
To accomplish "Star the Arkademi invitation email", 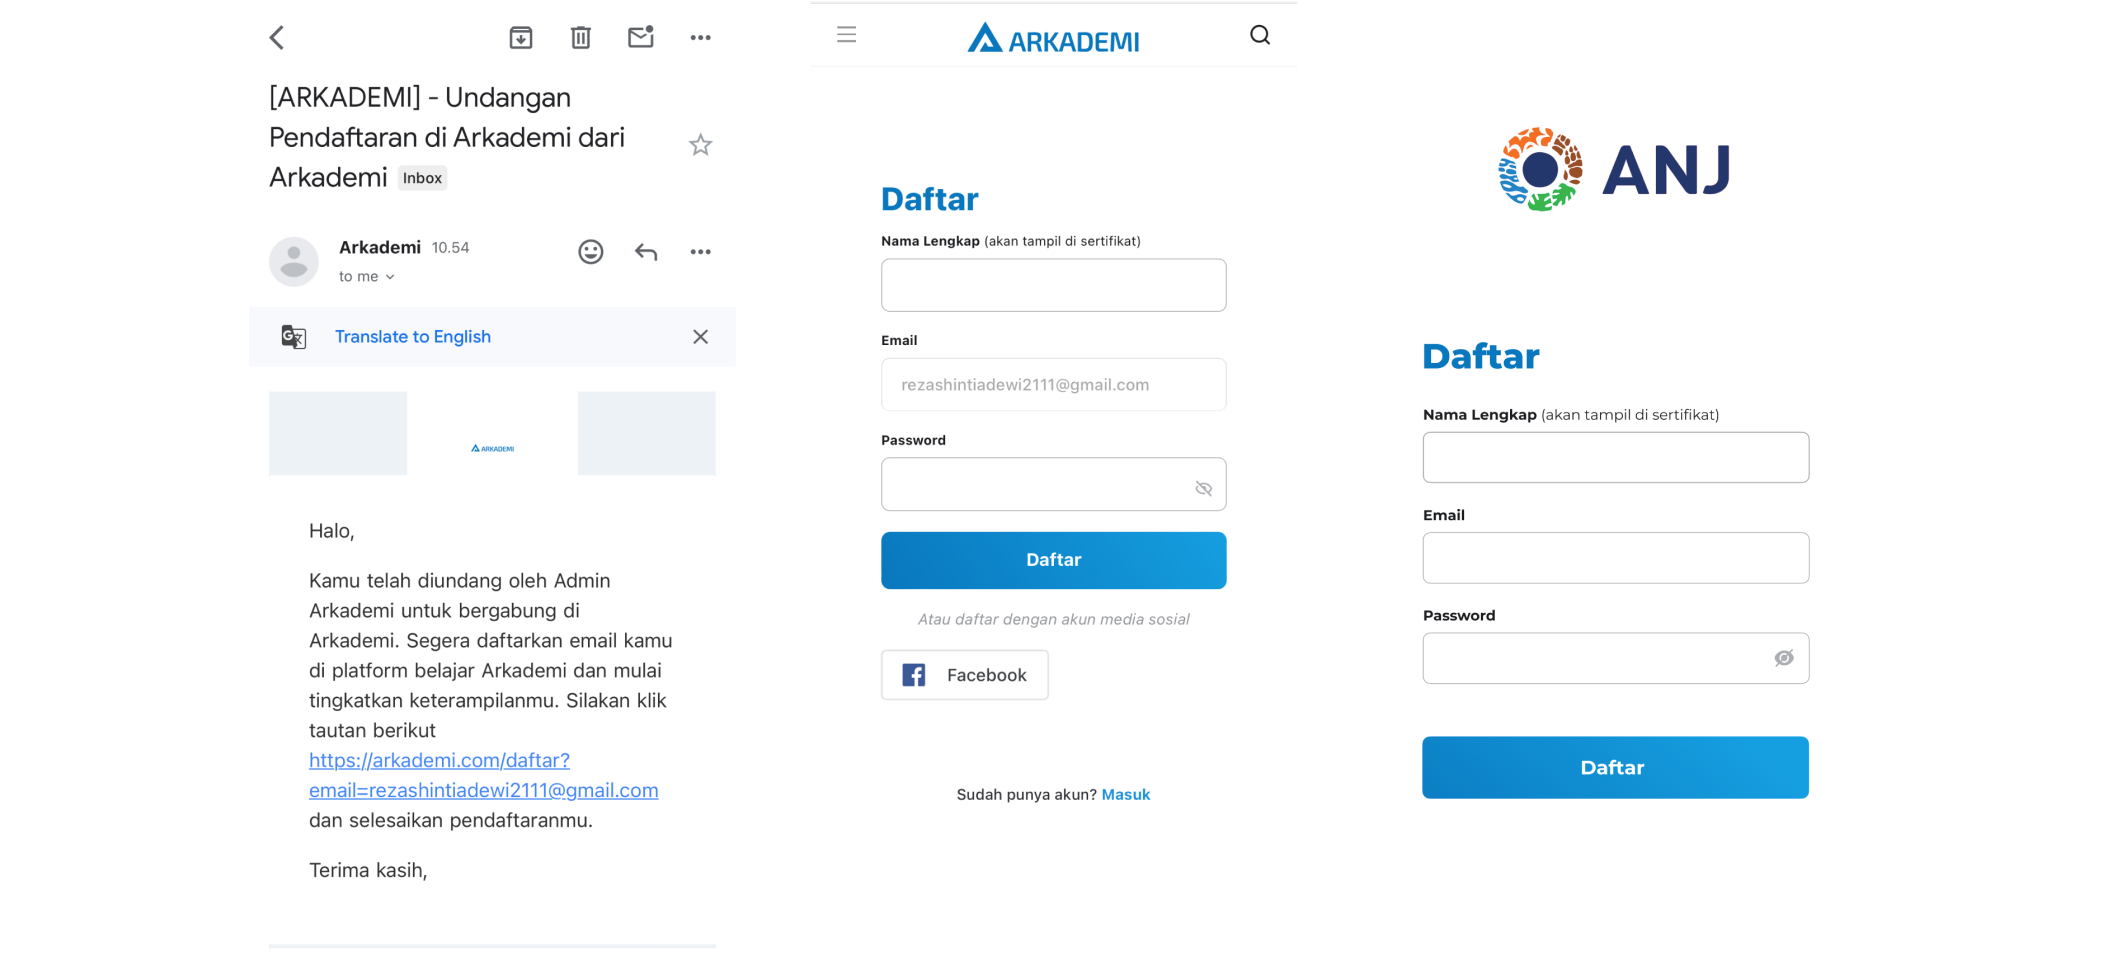I will click(x=700, y=145).
